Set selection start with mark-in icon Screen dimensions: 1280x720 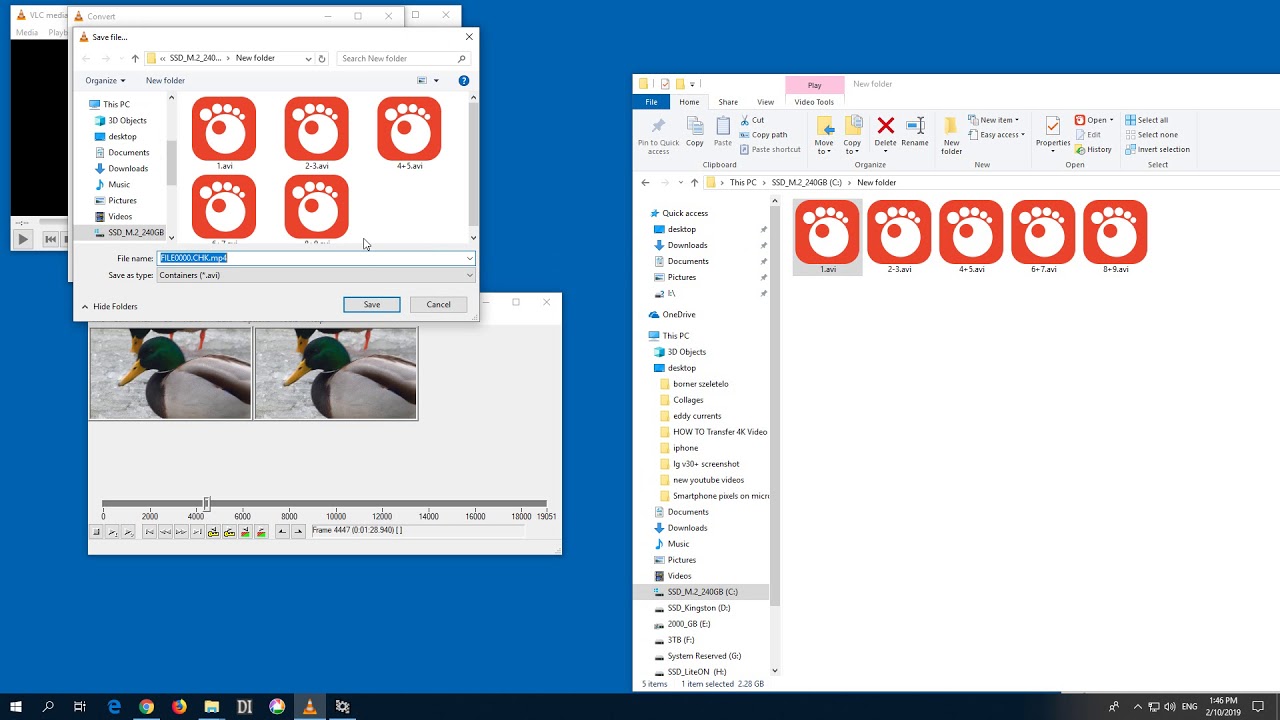pos(282,532)
